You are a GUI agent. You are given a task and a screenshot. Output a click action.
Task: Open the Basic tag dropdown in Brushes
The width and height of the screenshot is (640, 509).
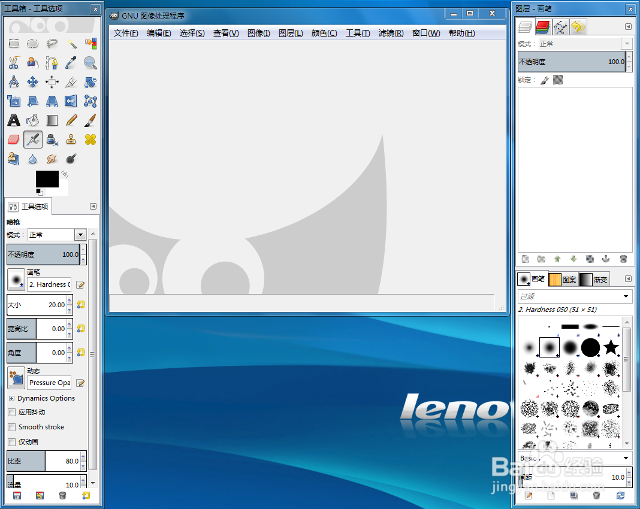coord(575,458)
